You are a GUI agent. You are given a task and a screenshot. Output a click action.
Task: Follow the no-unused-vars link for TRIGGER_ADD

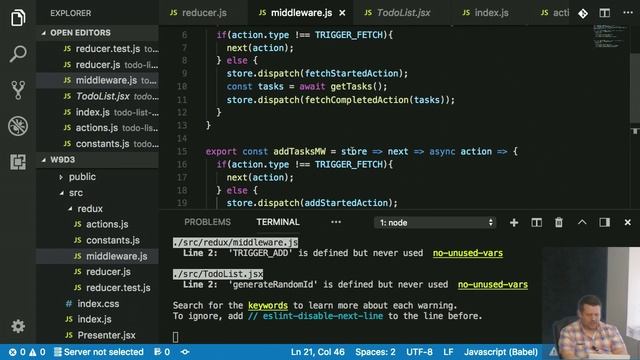click(x=468, y=253)
